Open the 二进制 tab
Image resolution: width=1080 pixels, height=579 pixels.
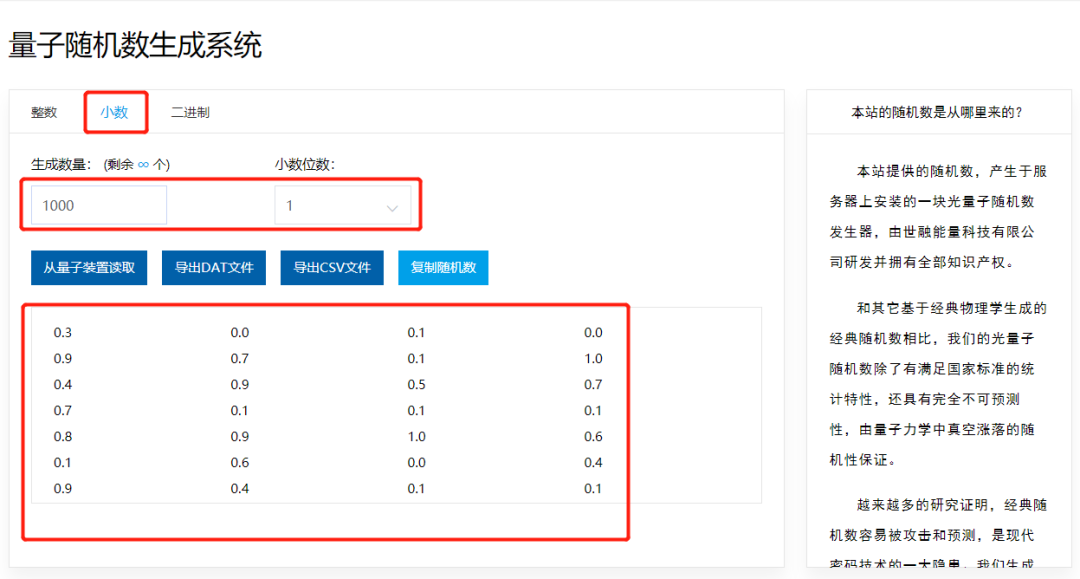pos(190,113)
